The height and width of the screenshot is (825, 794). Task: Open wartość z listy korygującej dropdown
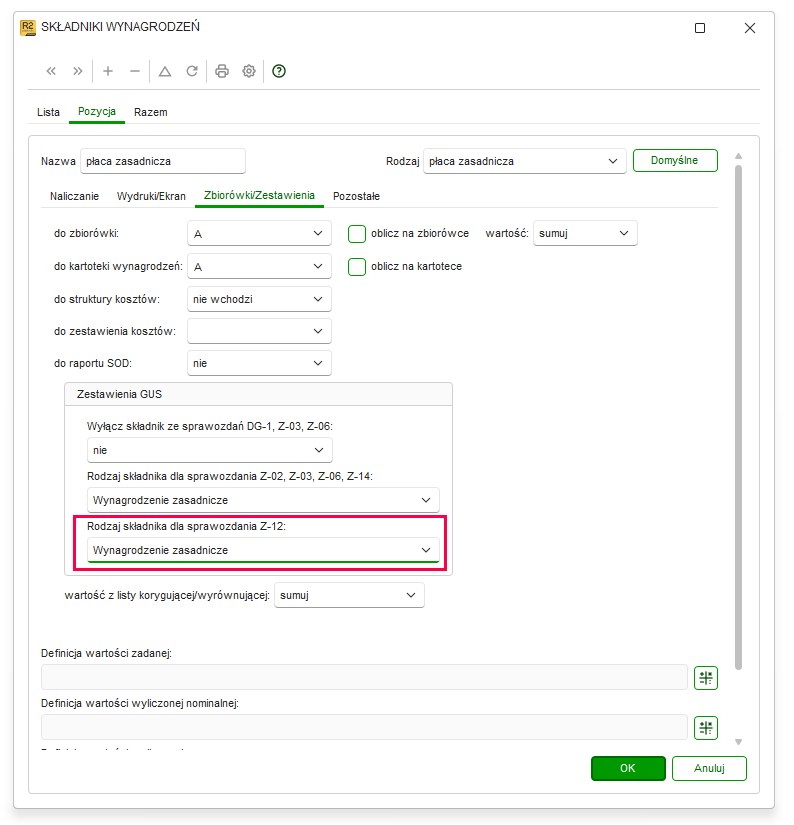point(349,595)
